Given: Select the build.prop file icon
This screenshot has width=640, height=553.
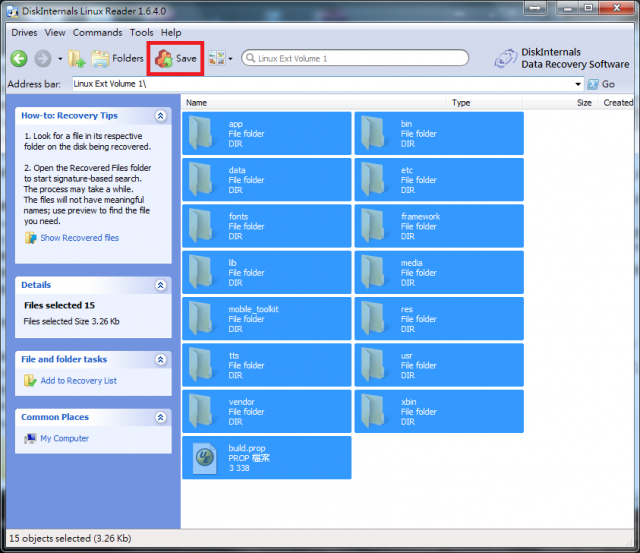Looking at the screenshot, I should (204, 458).
